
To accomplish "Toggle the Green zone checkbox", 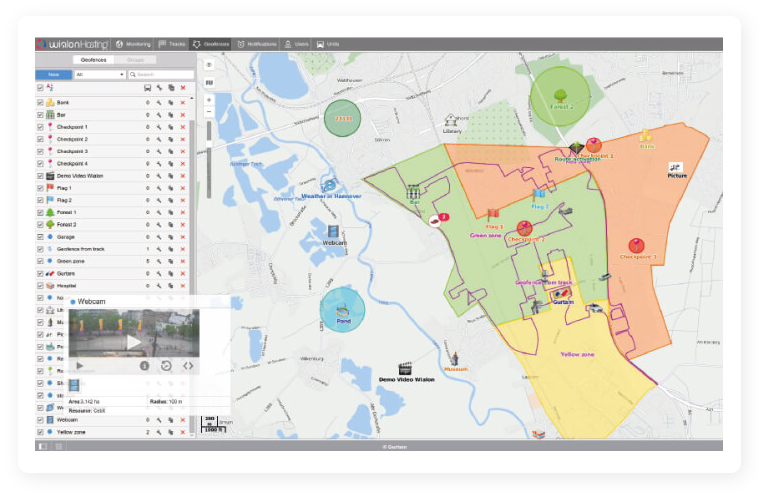I will pos(40,261).
